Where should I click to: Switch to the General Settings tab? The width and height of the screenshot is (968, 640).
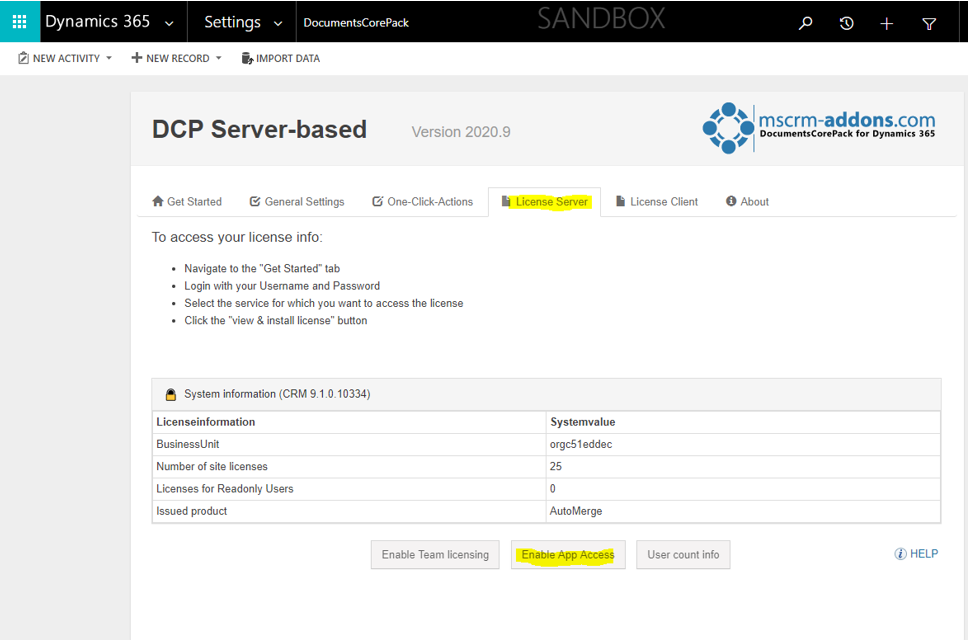[x=297, y=202]
